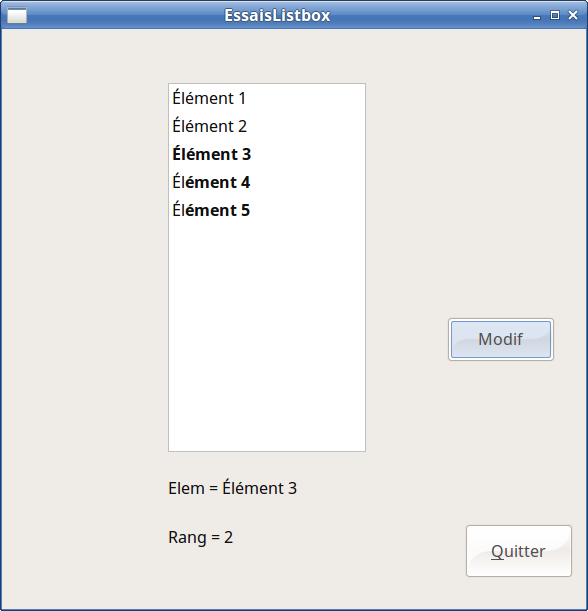Select Élément 1 in the listbox

point(267,98)
